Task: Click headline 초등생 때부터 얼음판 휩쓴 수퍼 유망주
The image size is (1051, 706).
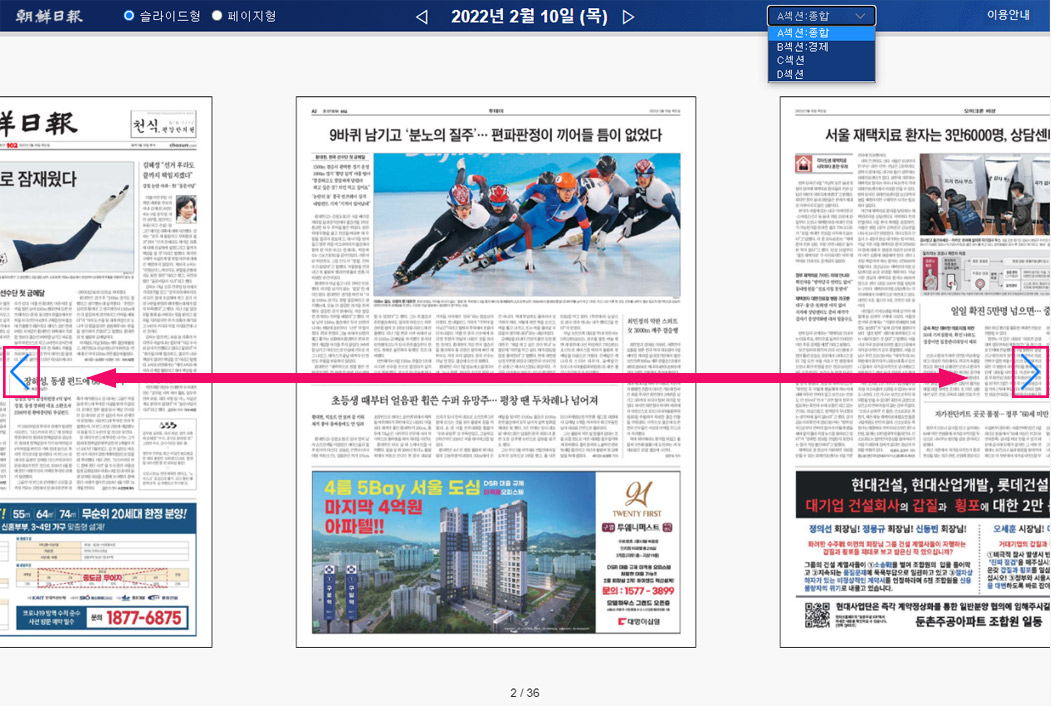Action: click(x=465, y=400)
